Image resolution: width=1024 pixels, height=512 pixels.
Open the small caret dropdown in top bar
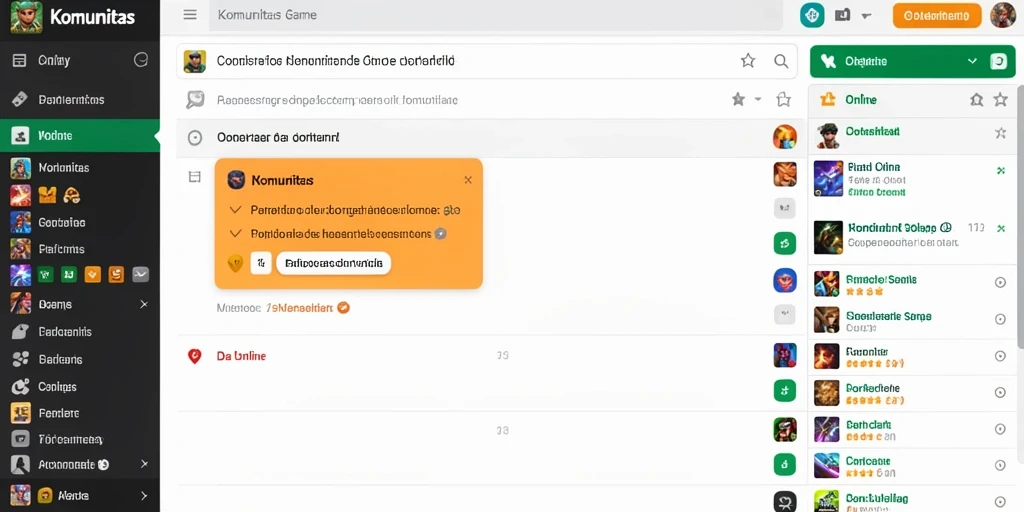(x=867, y=16)
